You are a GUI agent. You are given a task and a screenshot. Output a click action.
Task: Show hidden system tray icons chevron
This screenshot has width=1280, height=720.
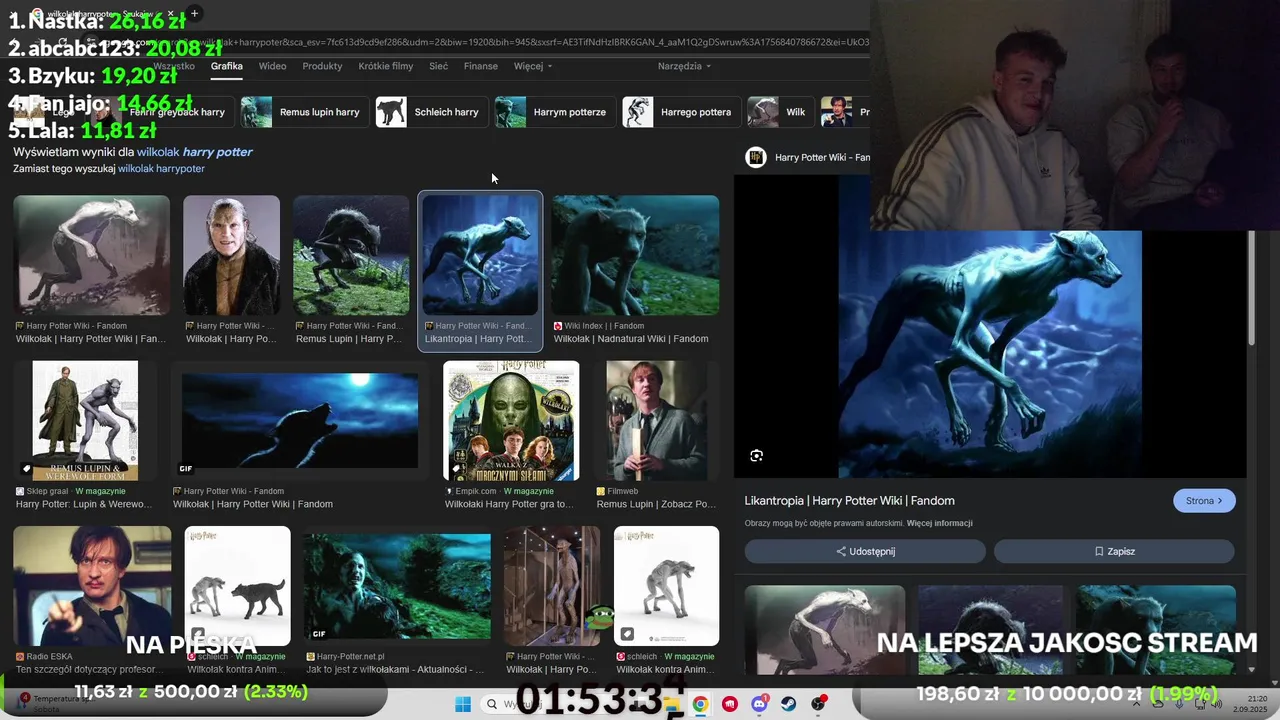(x=1138, y=704)
